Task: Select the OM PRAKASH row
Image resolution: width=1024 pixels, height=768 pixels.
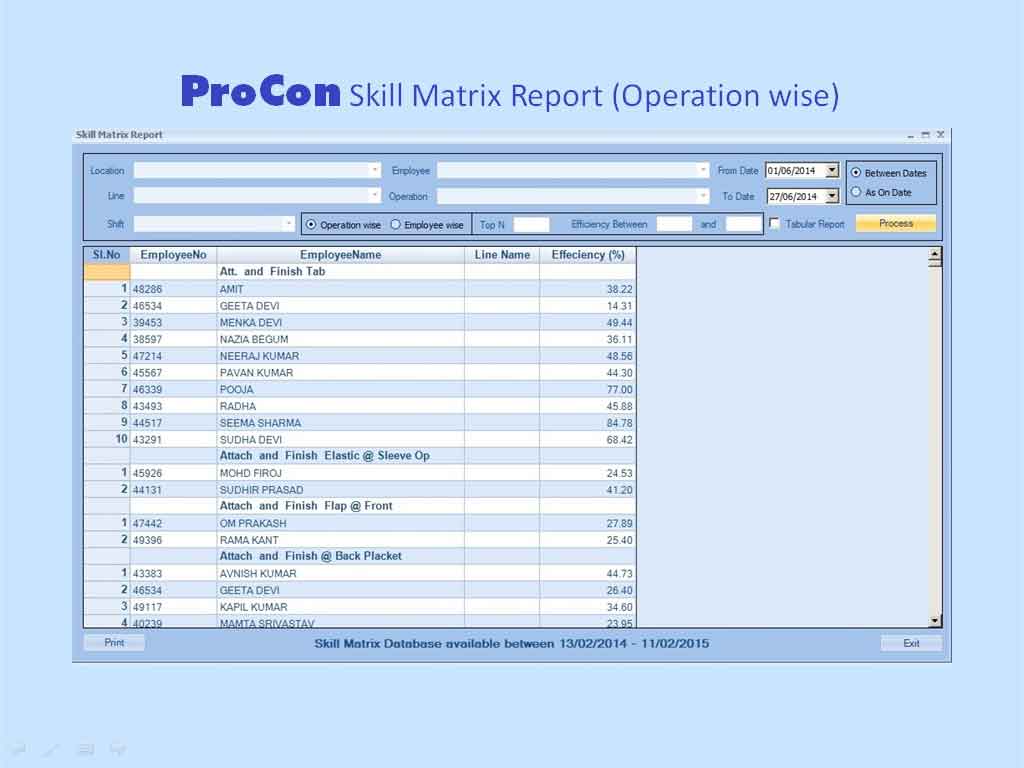Action: click(360, 523)
